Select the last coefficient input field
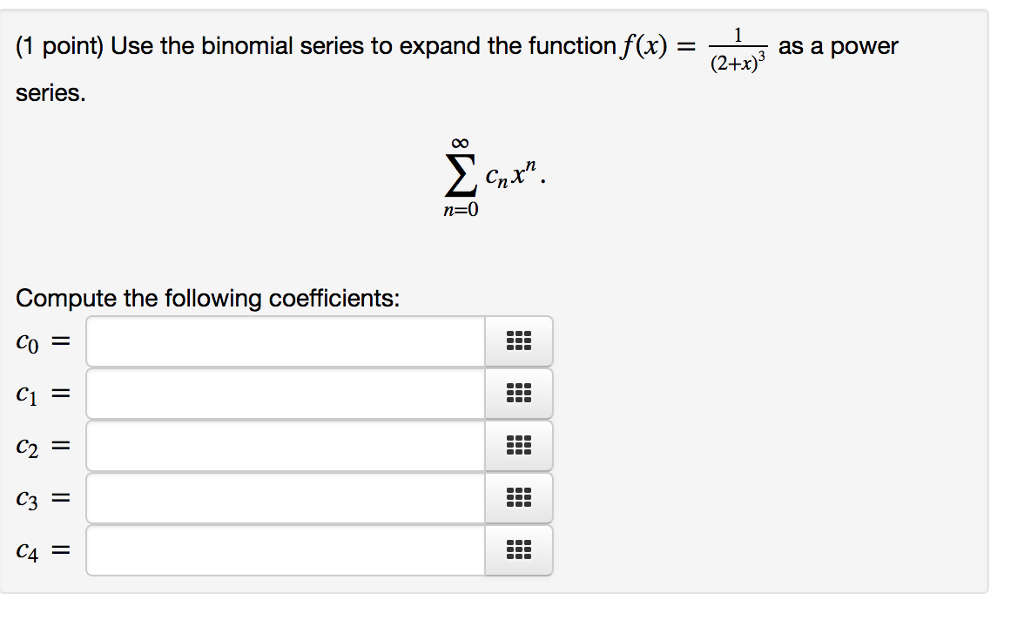Image resolution: width=1024 pixels, height=620 pixels. pyautogui.click(x=285, y=549)
